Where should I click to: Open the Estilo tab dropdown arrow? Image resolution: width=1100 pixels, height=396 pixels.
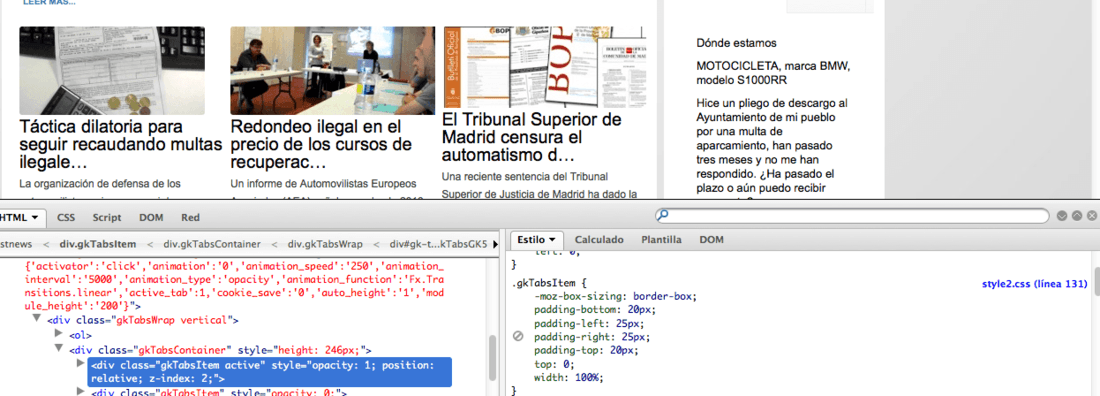click(551, 239)
